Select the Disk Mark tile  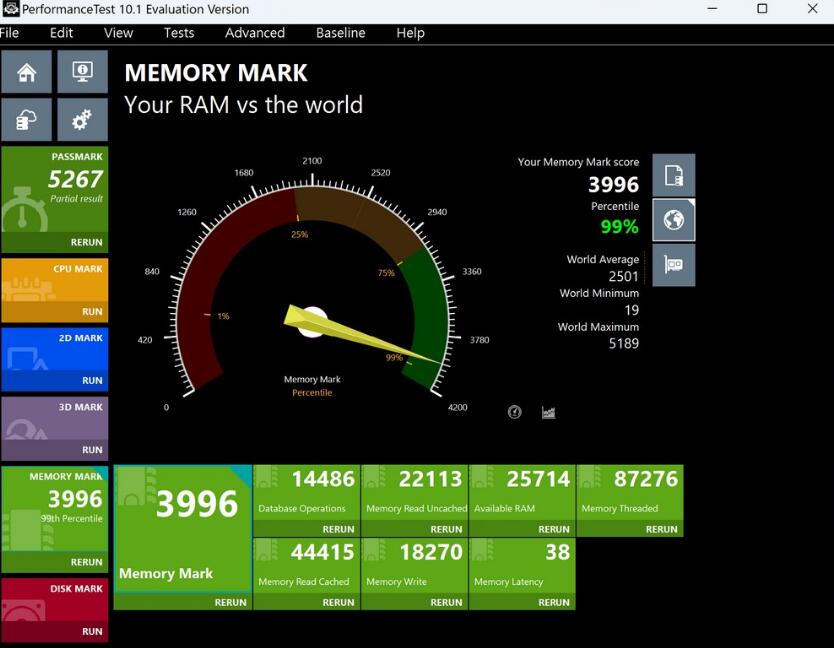point(54,600)
